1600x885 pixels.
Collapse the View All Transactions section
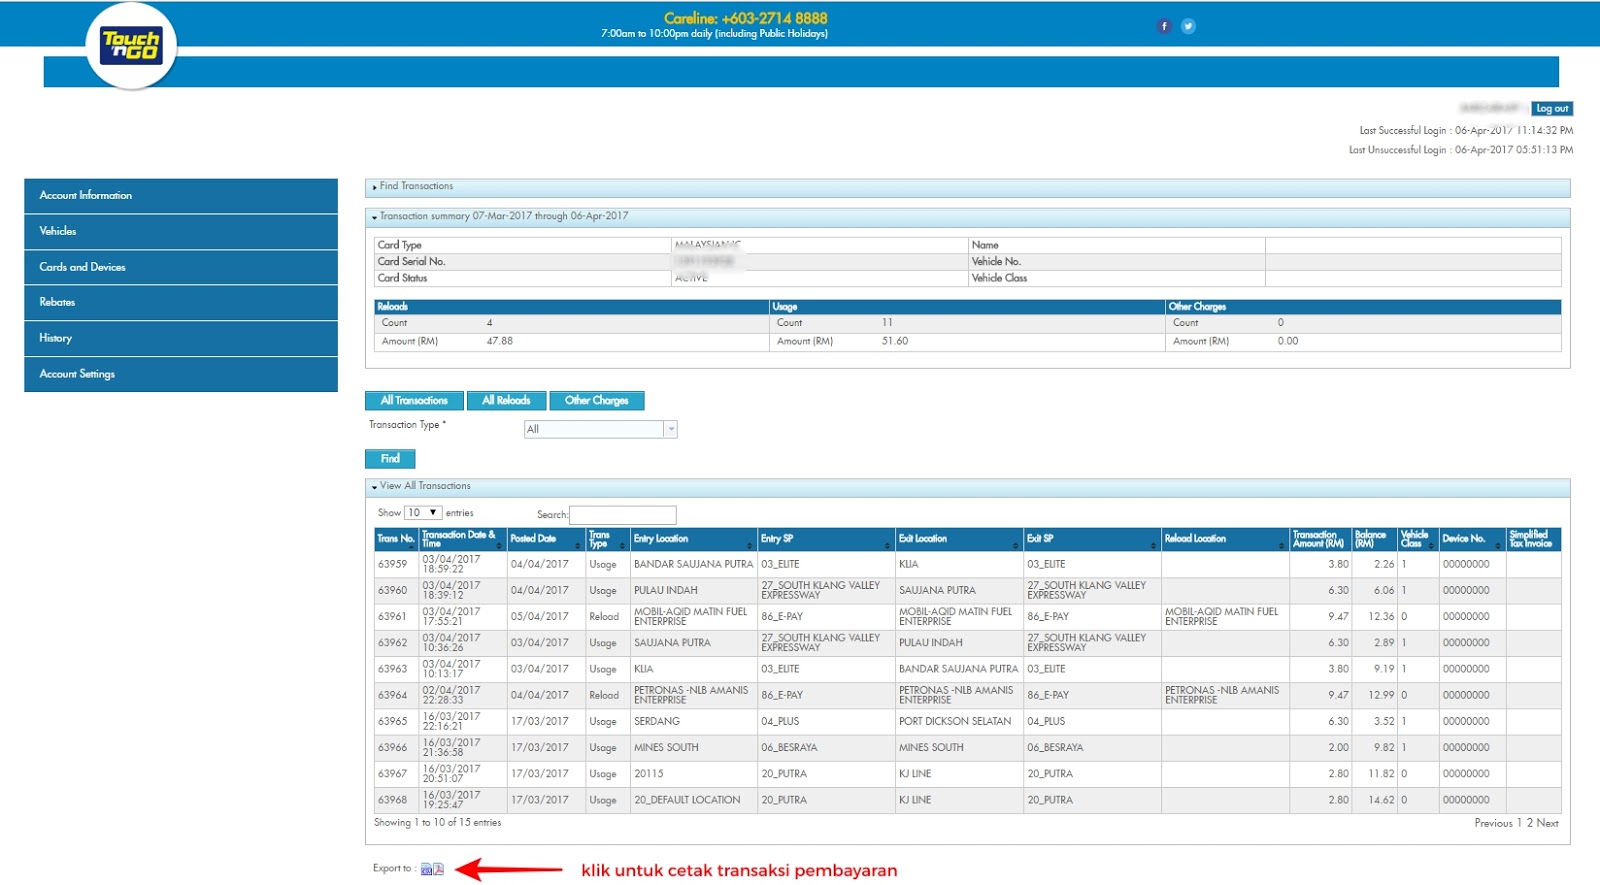(967, 487)
